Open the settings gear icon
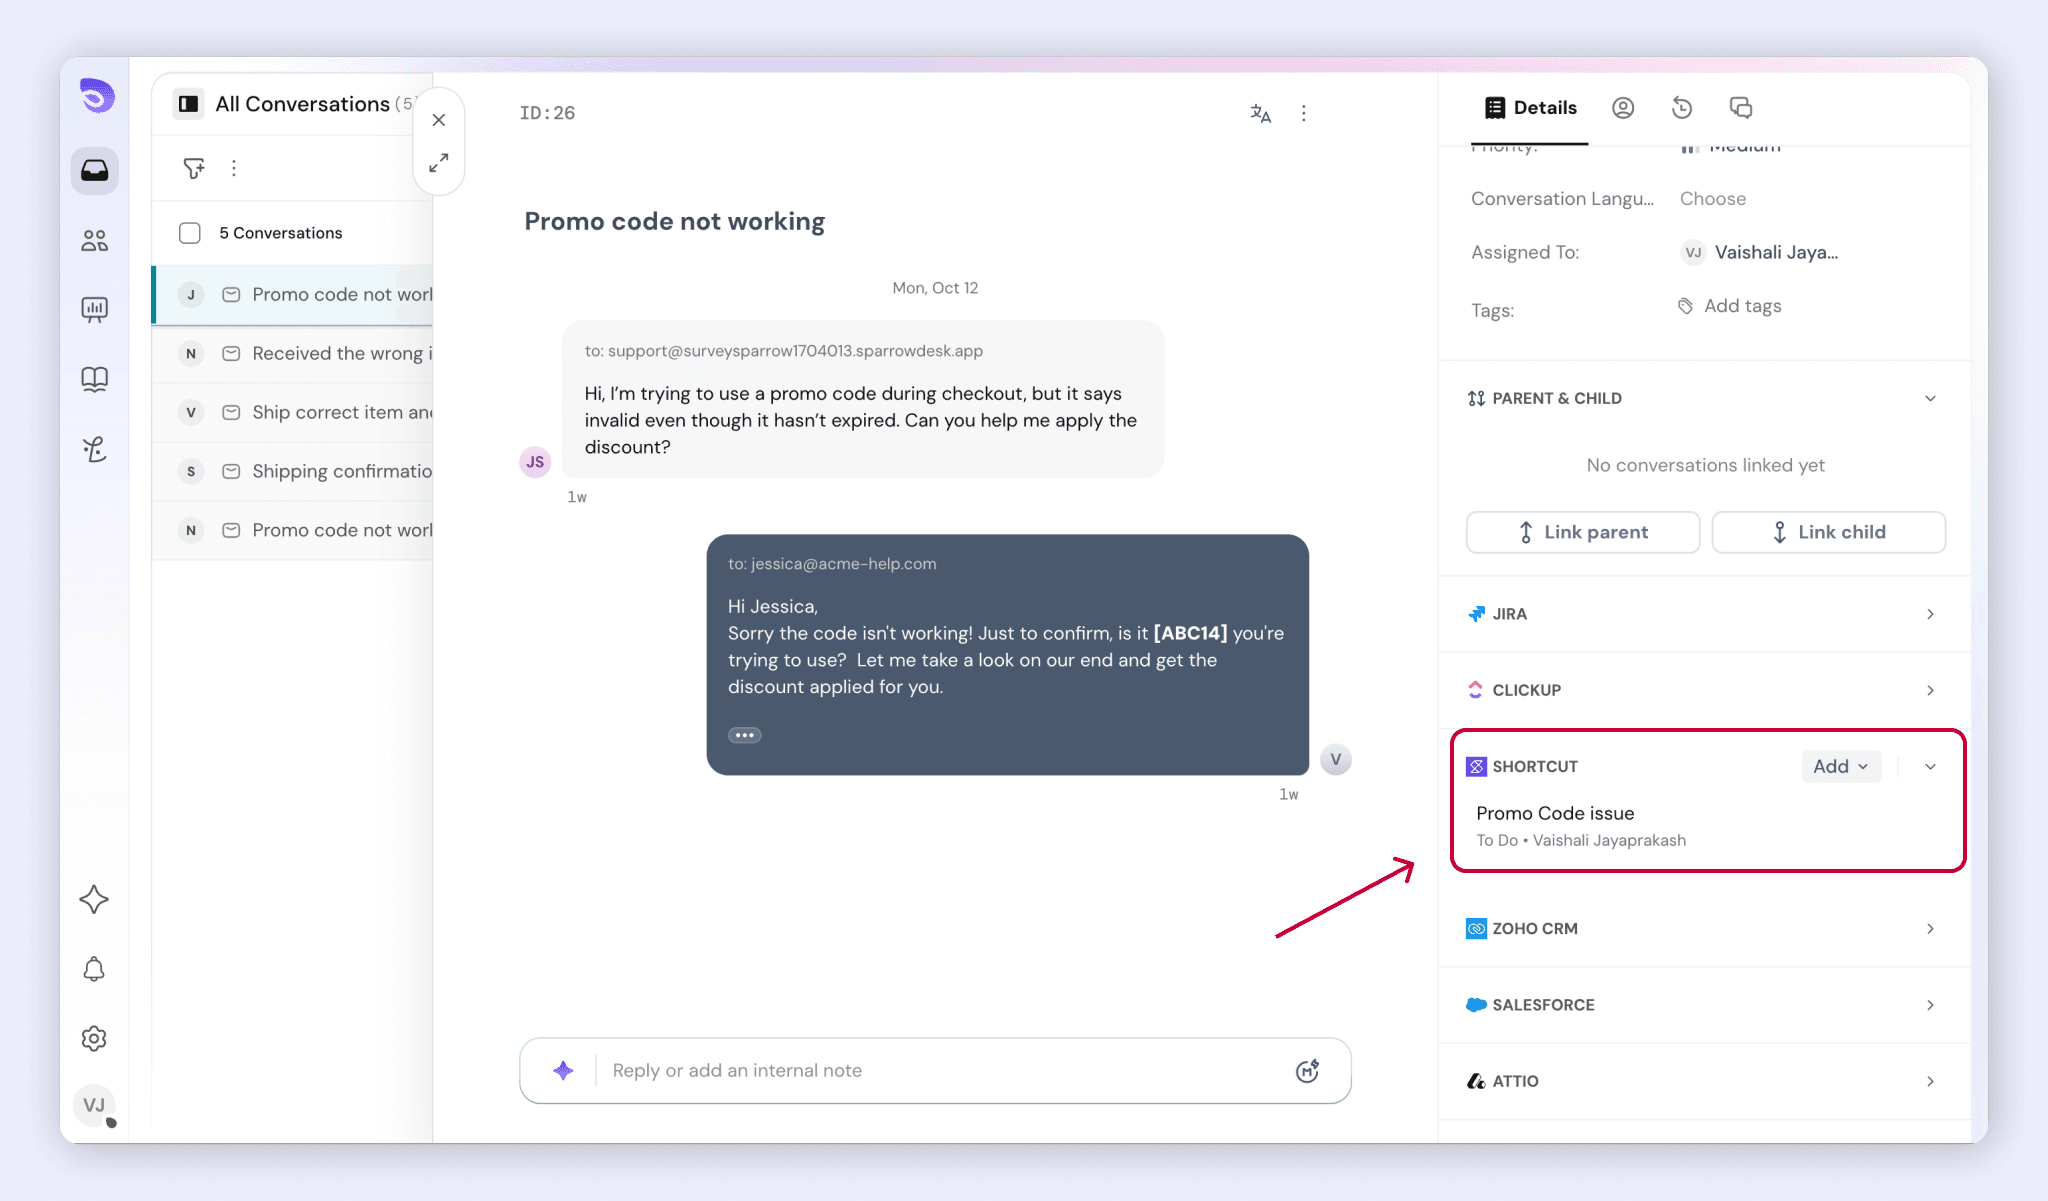Viewport: 2048px width, 1201px height. click(x=94, y=1039)
